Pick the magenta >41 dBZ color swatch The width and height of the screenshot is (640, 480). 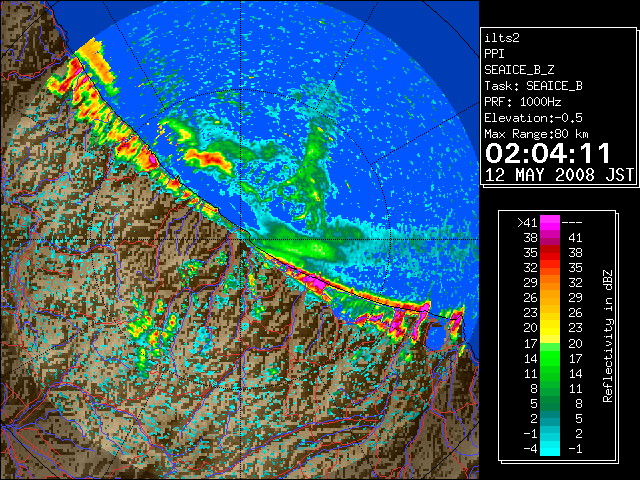coord(550,222)
